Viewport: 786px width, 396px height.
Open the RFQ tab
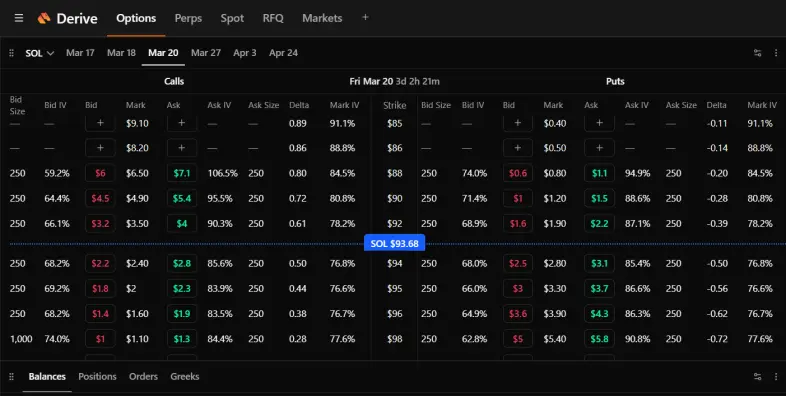tap(273, 18)
